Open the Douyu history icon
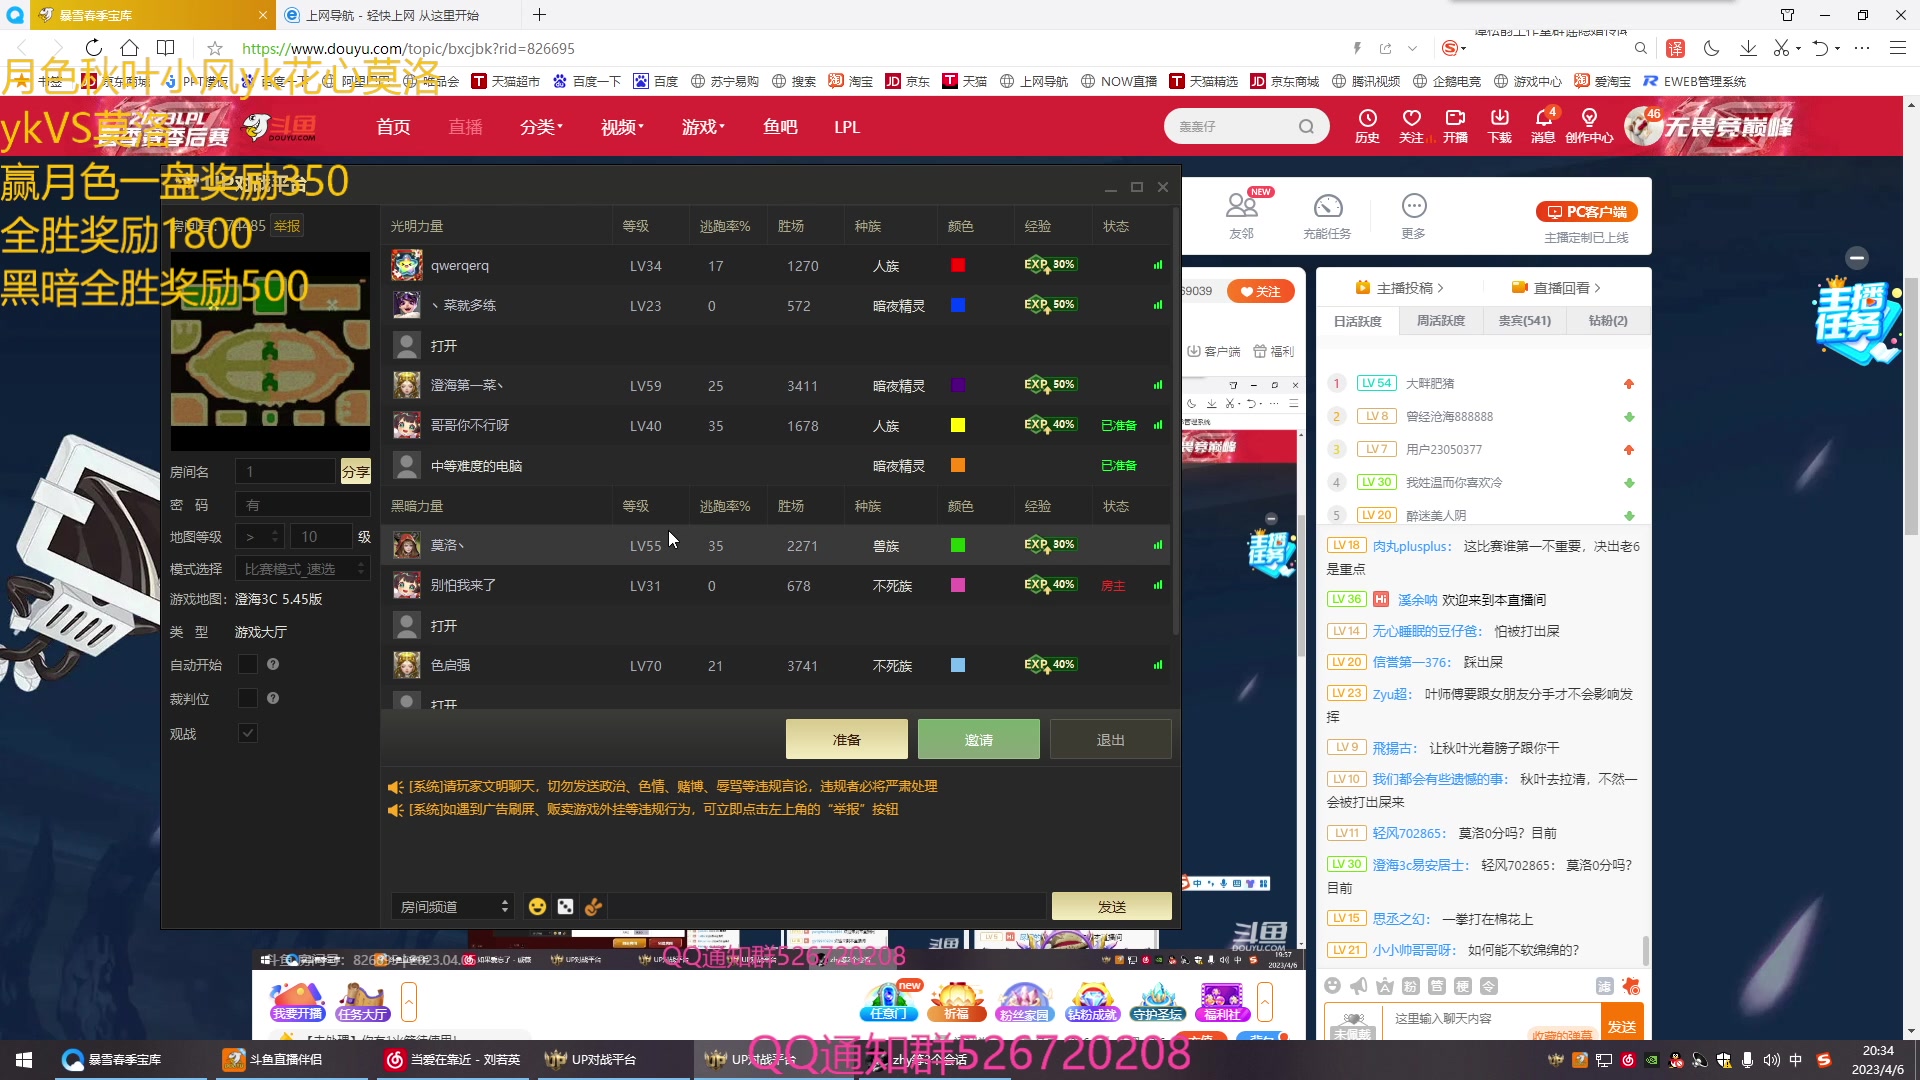This screenshot has width=1920, height=1080. [x=1367, y=126]
